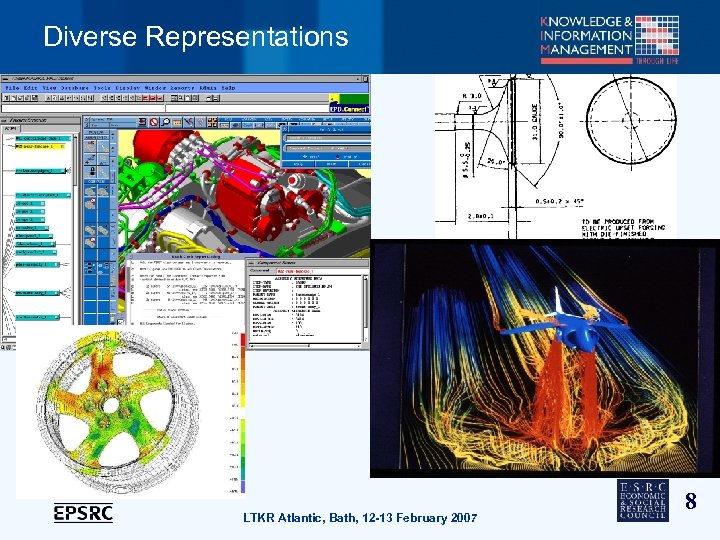Click the red segment of wheel color legend

click(x=243, y=340)
